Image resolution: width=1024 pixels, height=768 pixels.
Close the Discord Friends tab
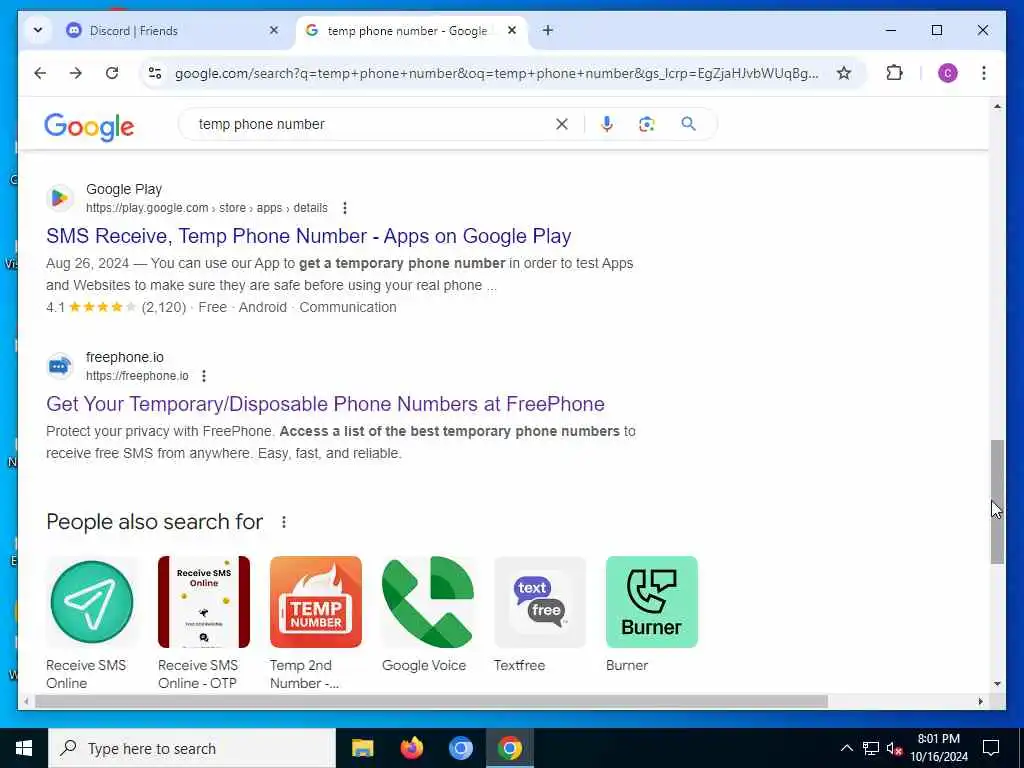tap(274, 31)
